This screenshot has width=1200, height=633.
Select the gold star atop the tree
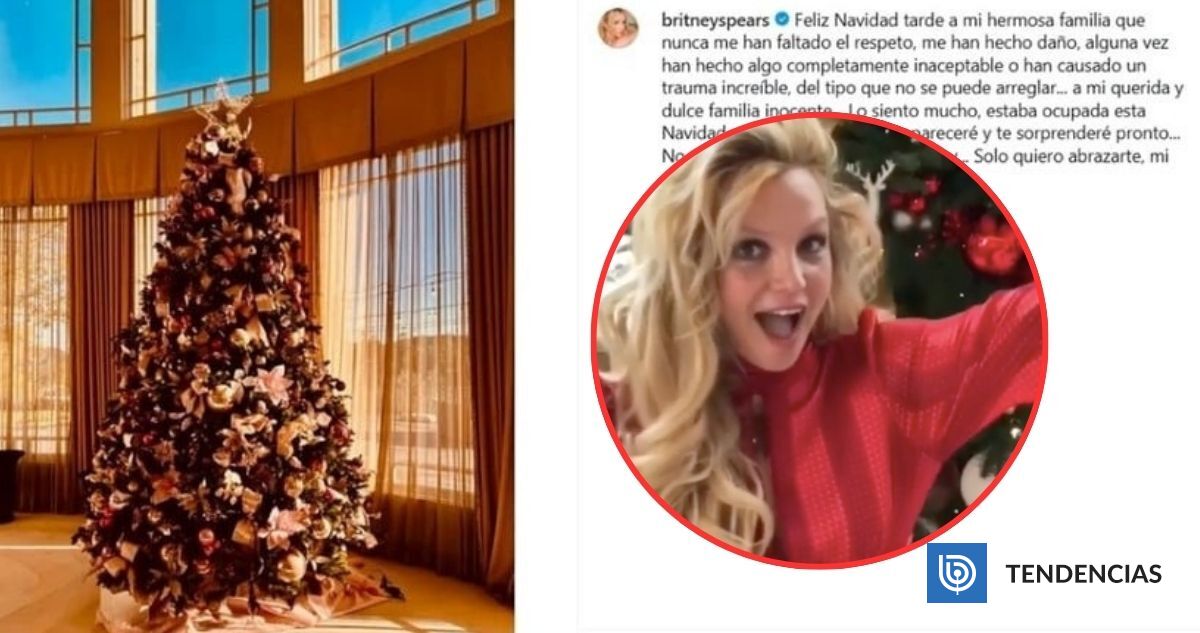222,103
